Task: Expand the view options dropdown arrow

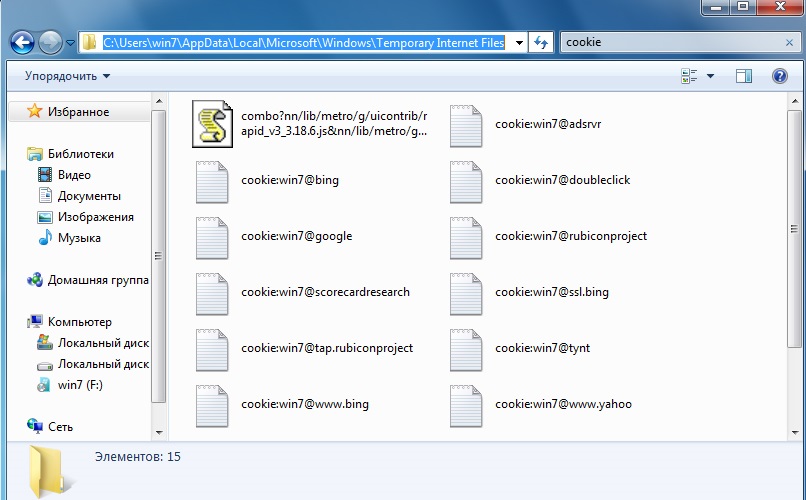Action: pyautogui.click(x=711, y=76)
